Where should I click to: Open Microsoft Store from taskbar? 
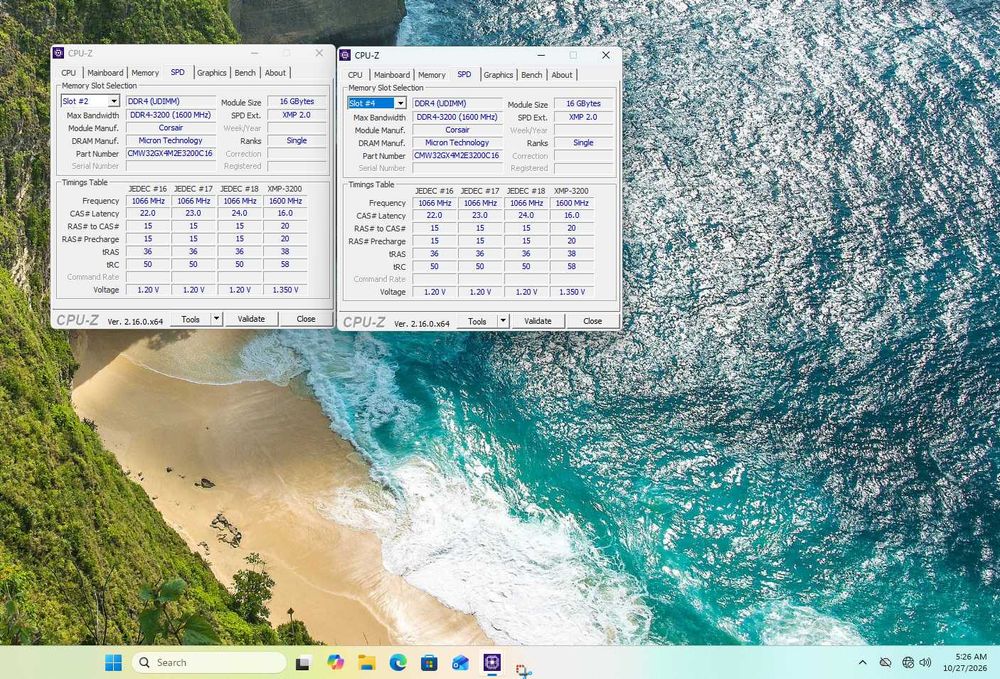tap(429, 662)
